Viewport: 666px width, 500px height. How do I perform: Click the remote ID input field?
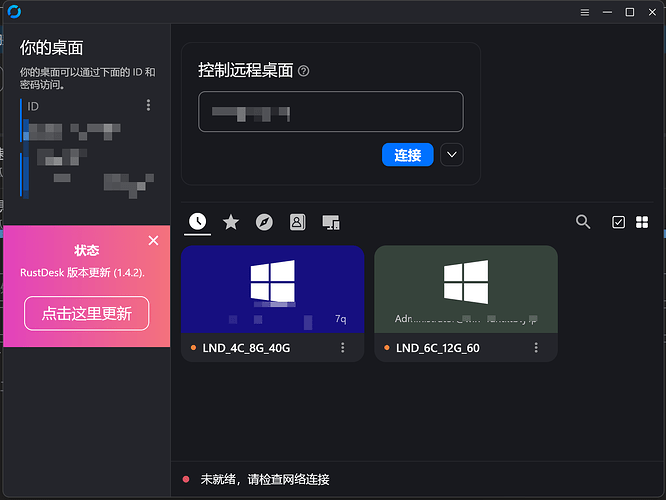coord(330,112)
